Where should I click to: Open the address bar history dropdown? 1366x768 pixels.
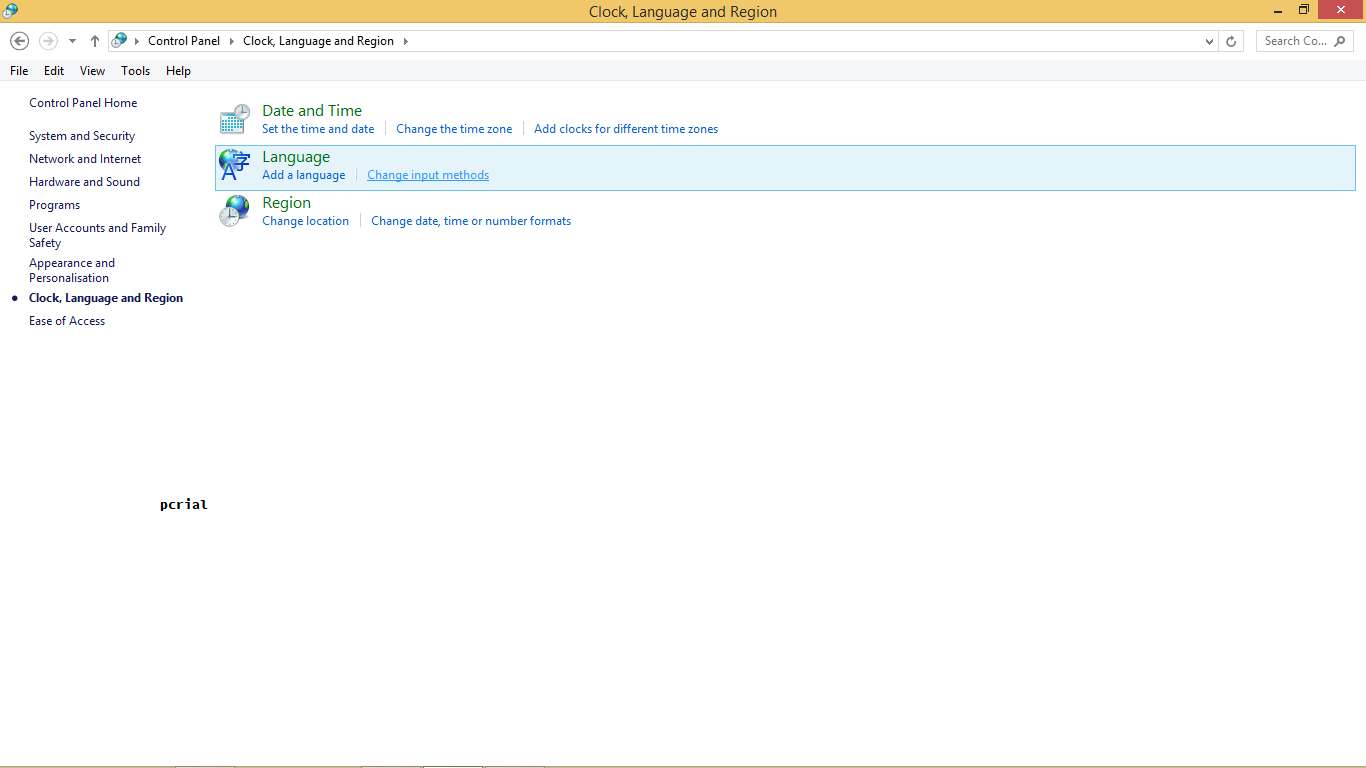tap(1208, 41)
